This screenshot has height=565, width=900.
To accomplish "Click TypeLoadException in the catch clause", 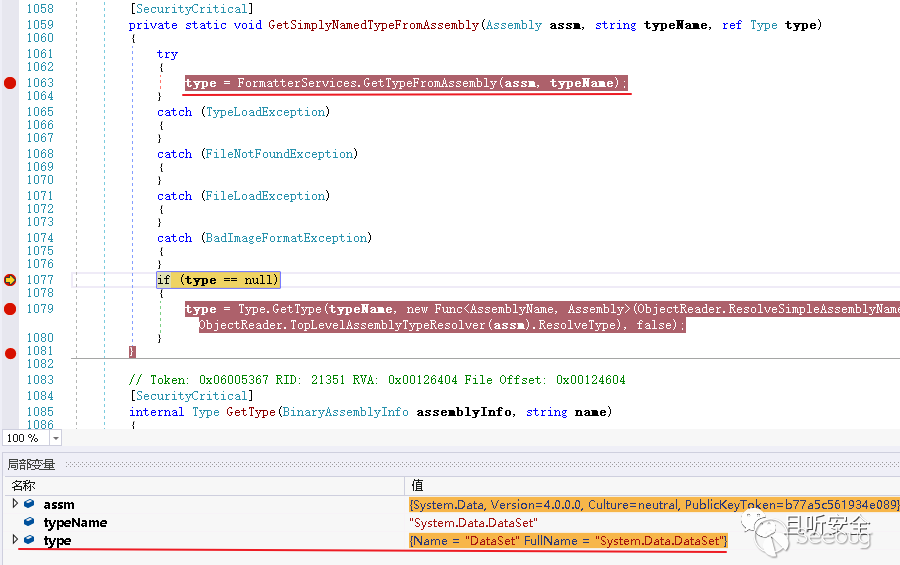I will pyautogui.click(x=267, y=112).
